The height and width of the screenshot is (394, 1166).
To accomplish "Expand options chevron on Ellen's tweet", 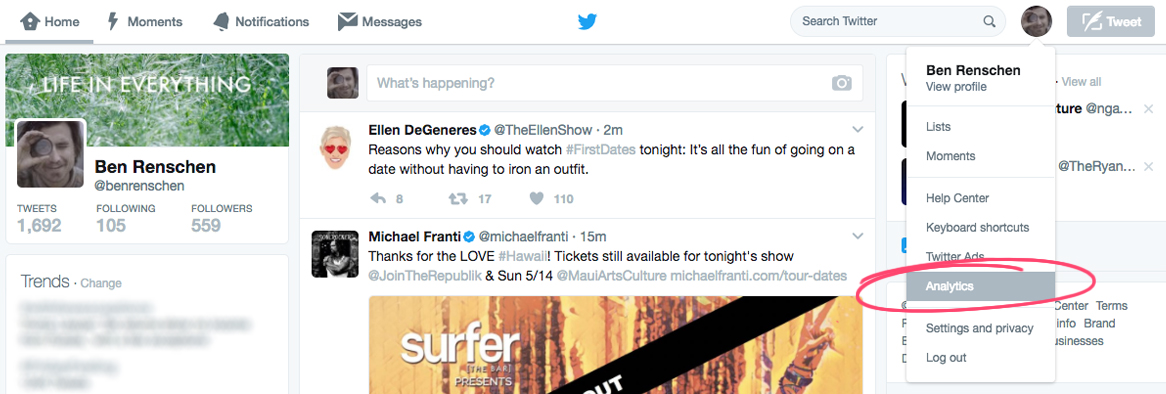I will point(857,129).
